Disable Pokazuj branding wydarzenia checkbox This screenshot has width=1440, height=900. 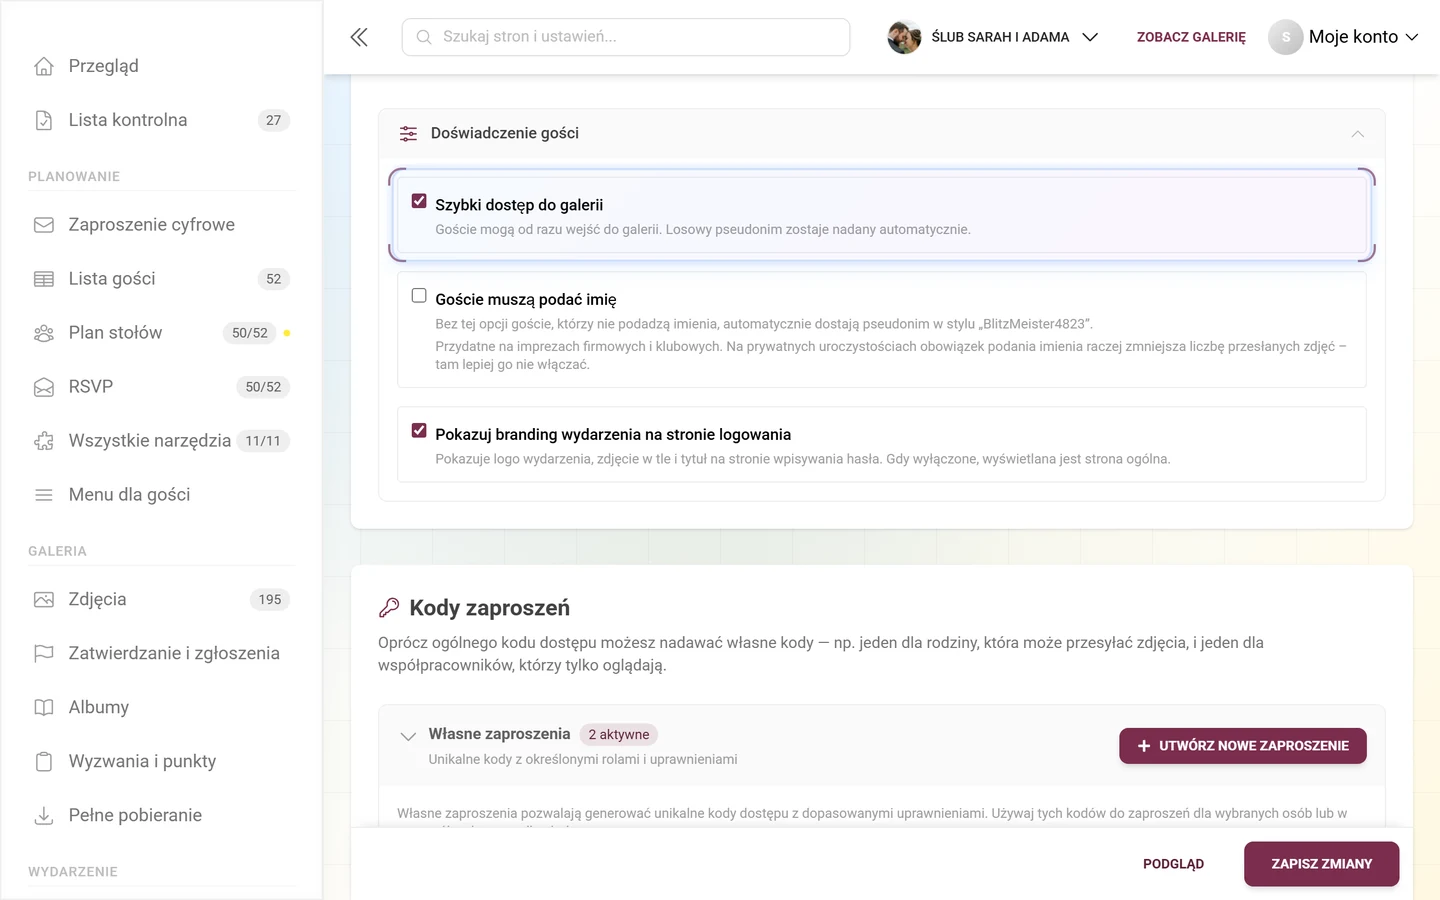pyautogui.click(x=419, y=431)
